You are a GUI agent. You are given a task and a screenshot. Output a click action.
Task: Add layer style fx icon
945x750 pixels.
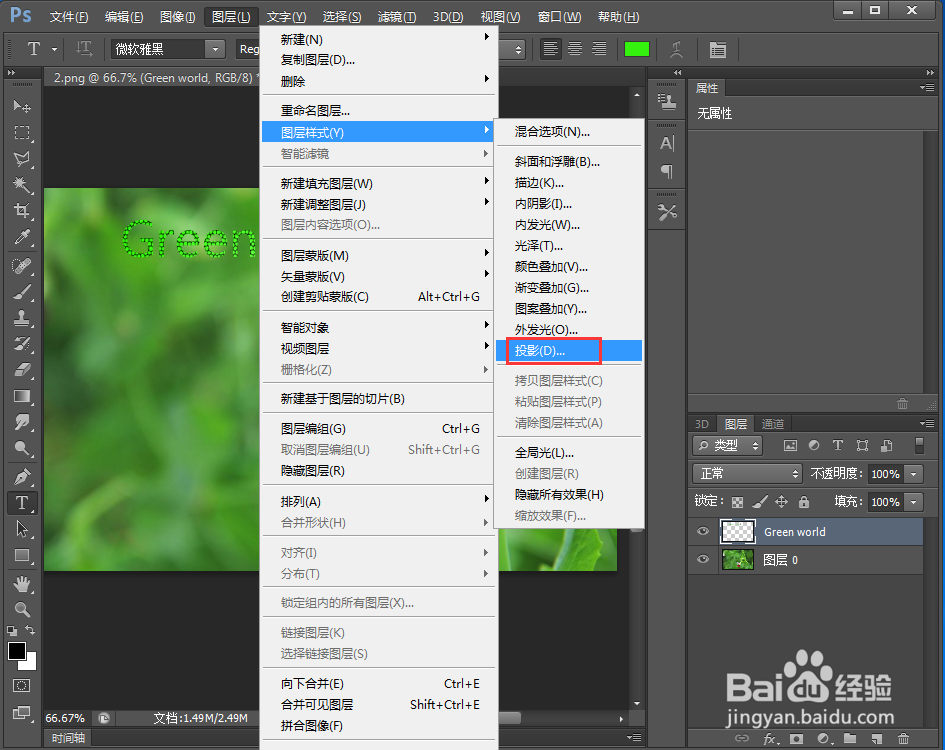[770, 739]
